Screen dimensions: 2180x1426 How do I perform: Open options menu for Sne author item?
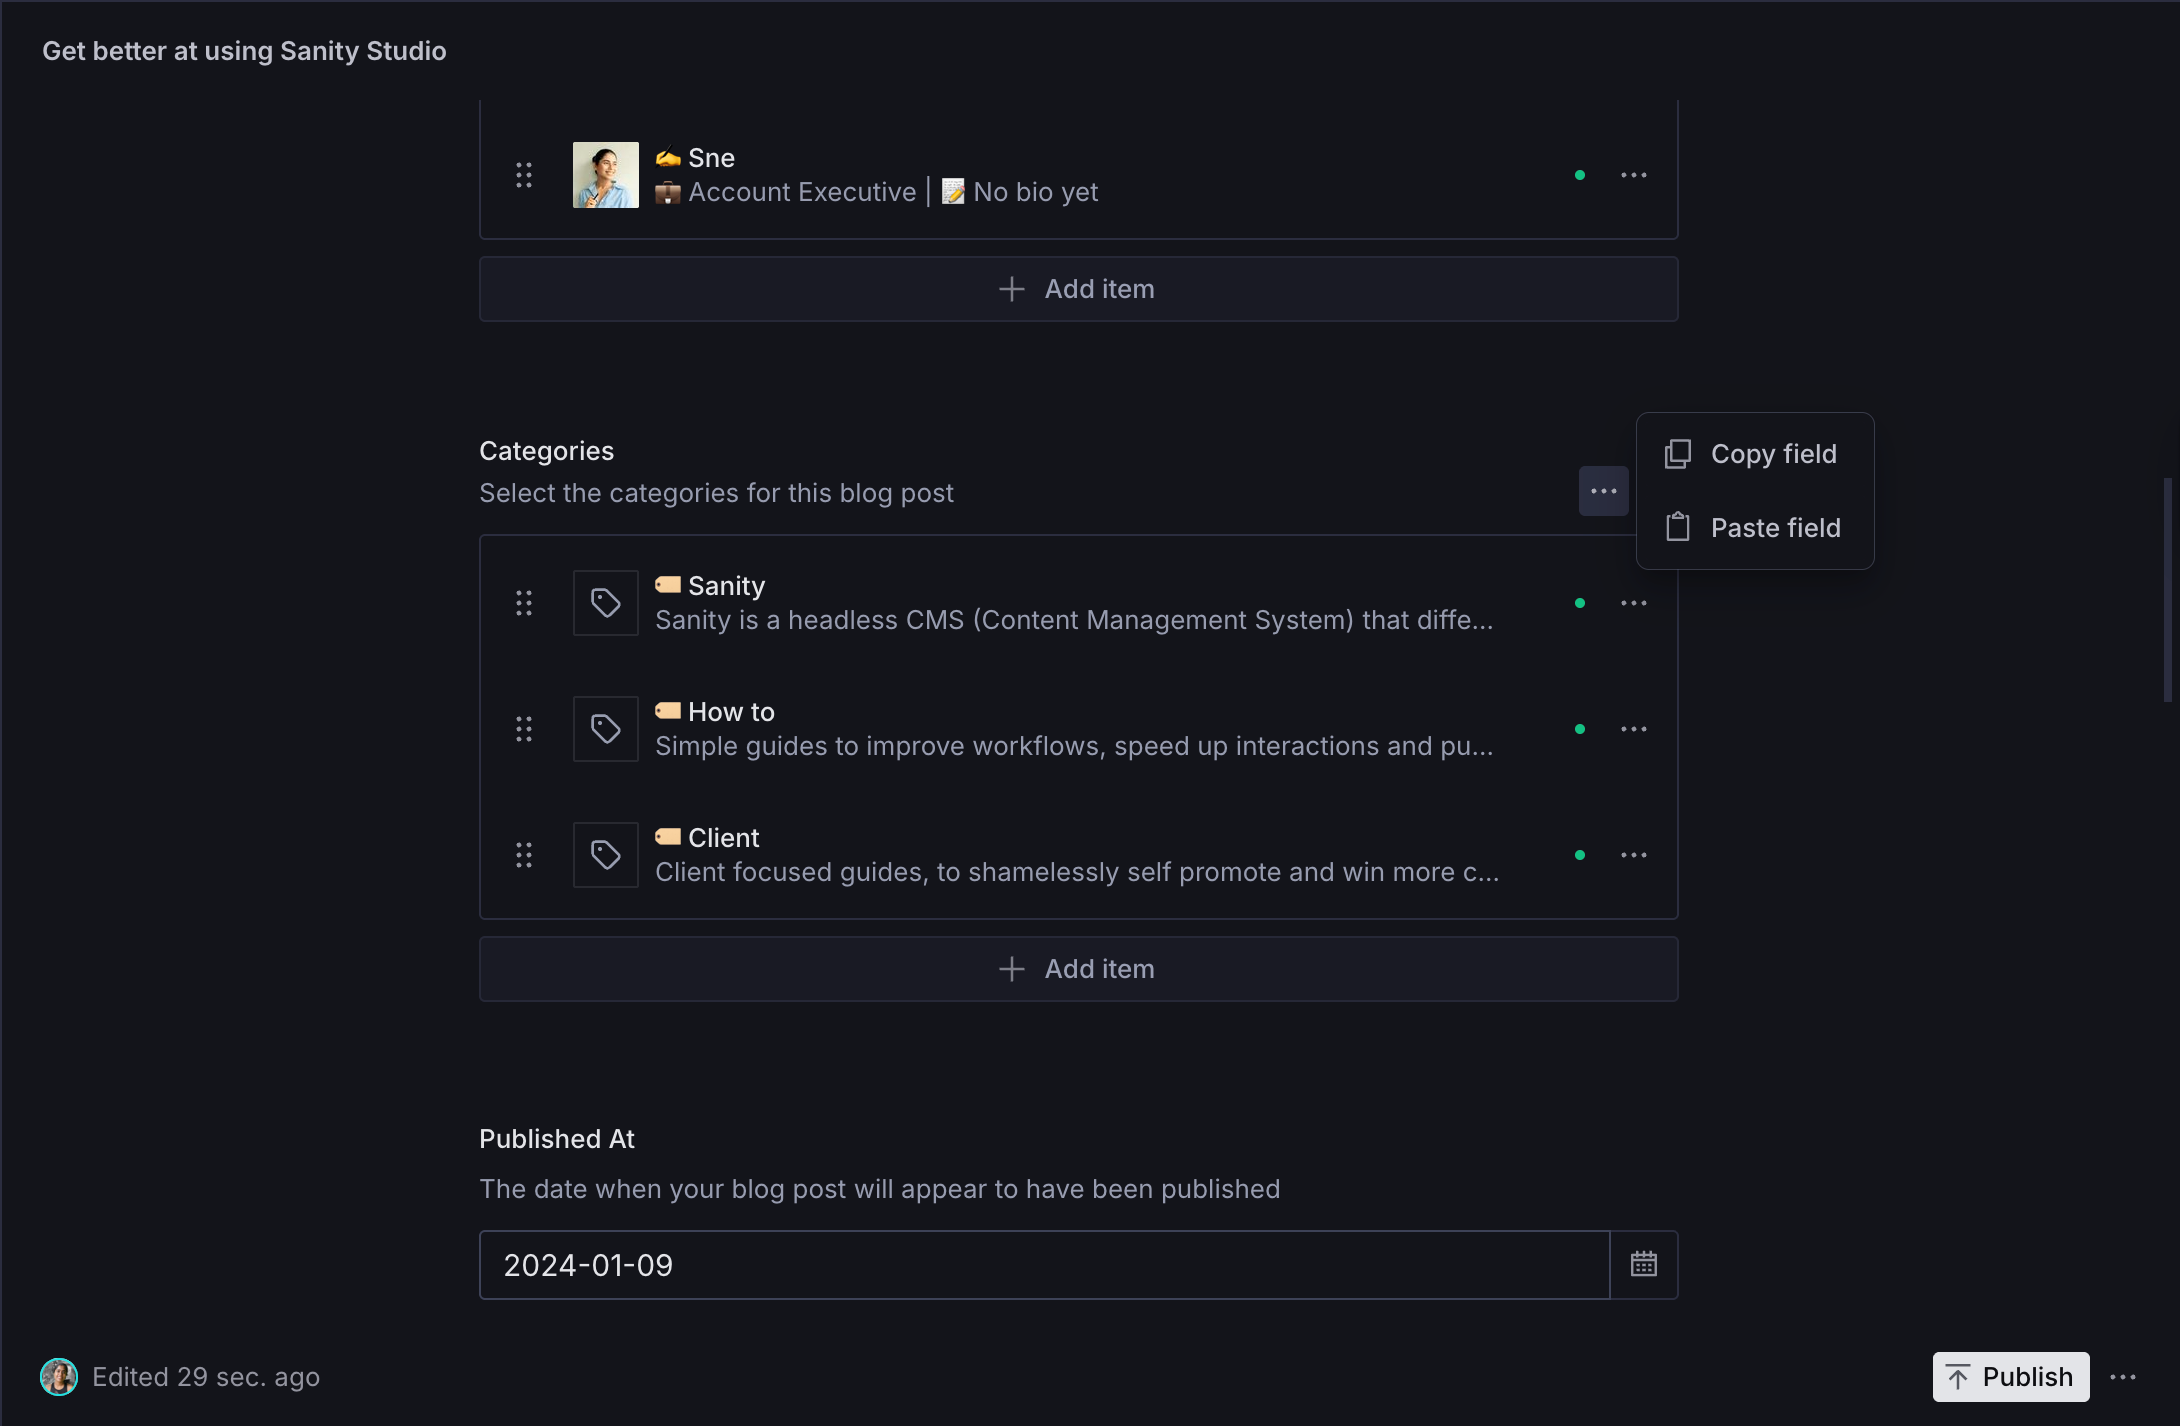[x=1634, y=175]
